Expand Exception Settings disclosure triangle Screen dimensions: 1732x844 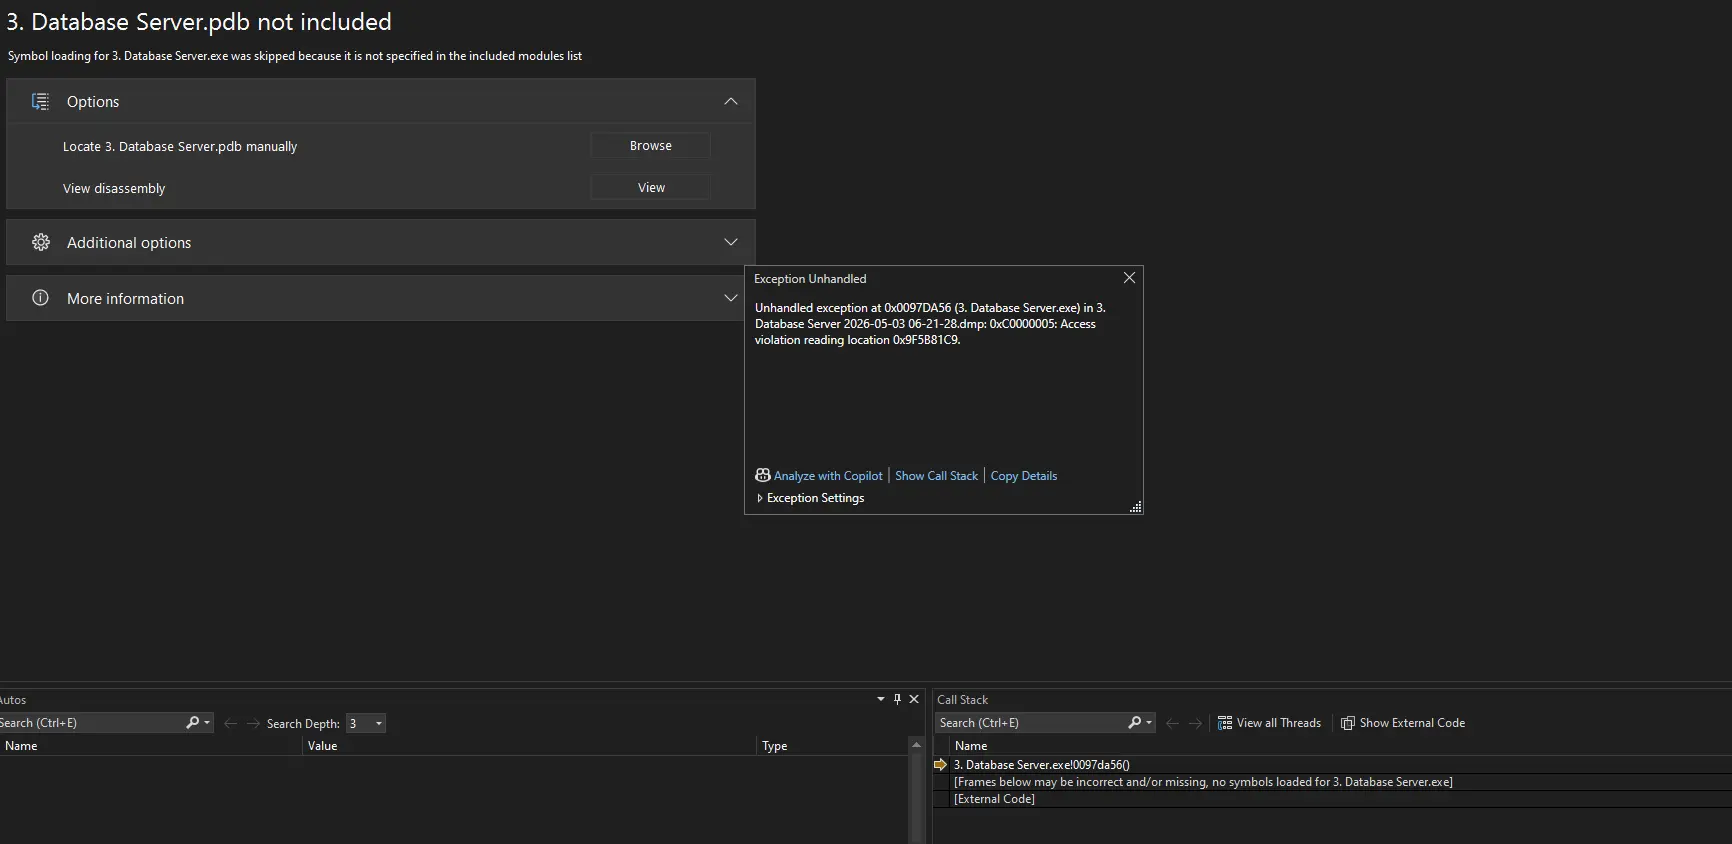(760, 498)
